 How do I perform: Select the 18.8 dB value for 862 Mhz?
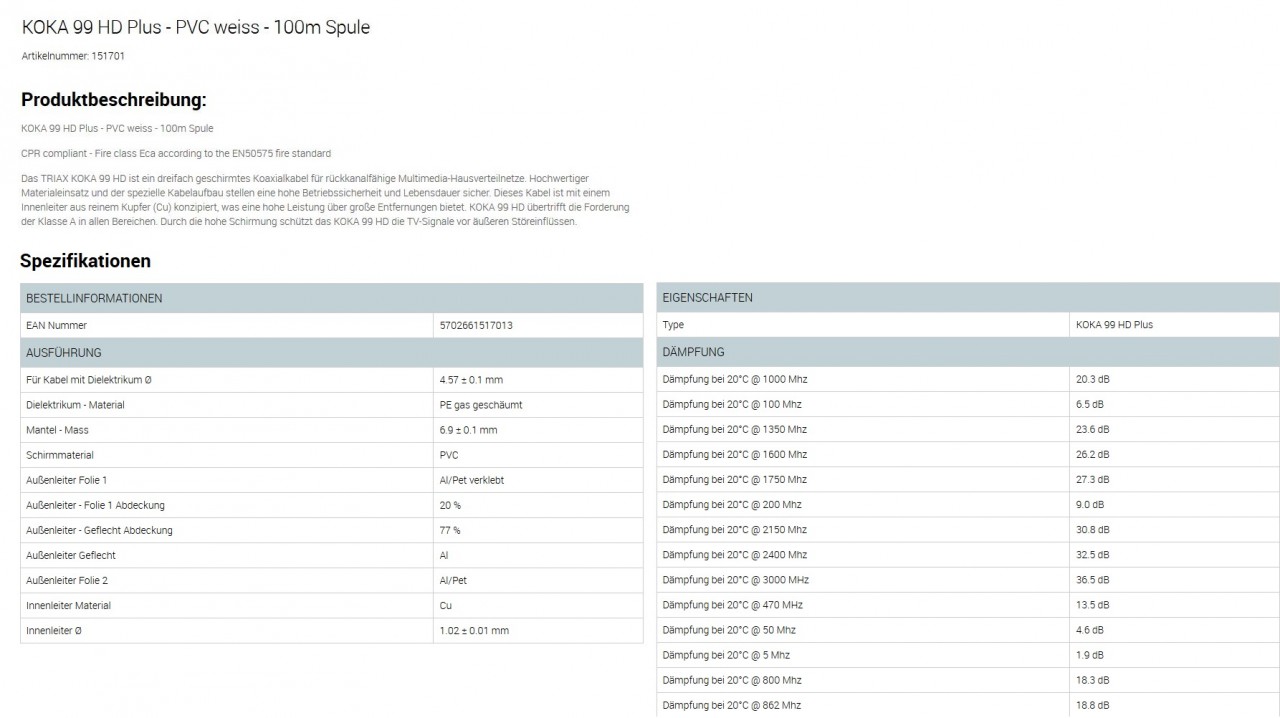pos(1092,705)
